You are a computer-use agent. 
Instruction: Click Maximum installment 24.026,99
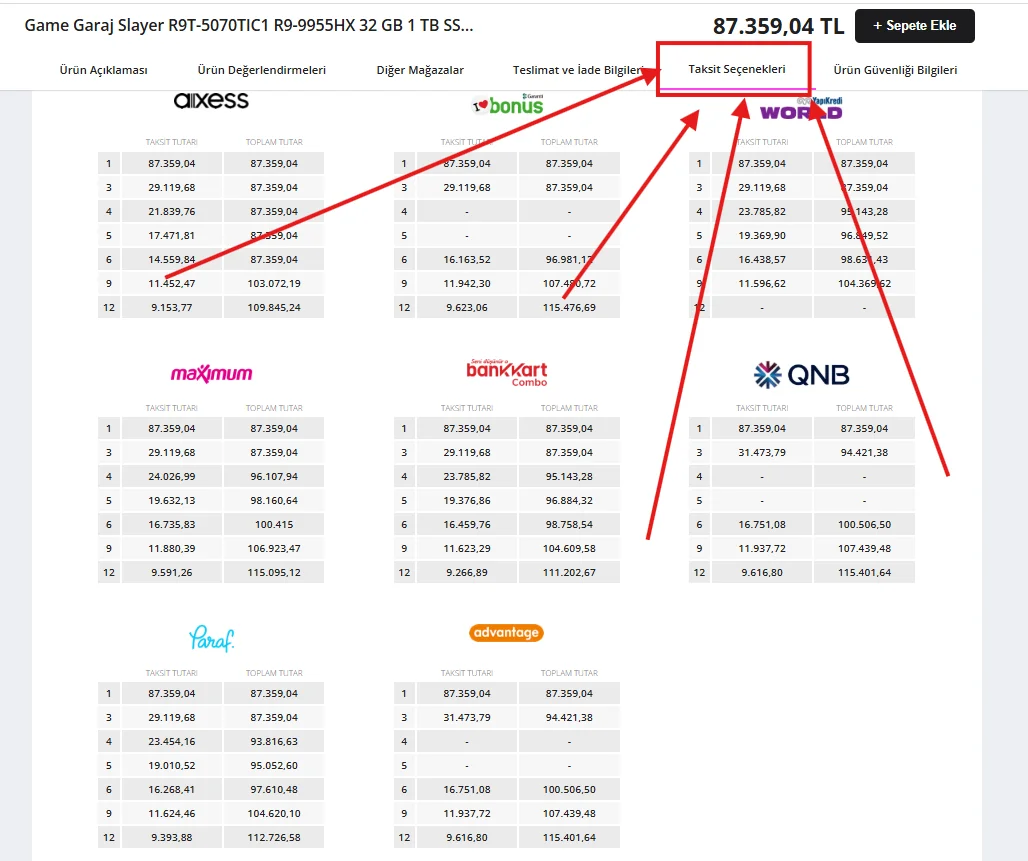point(172,477)
